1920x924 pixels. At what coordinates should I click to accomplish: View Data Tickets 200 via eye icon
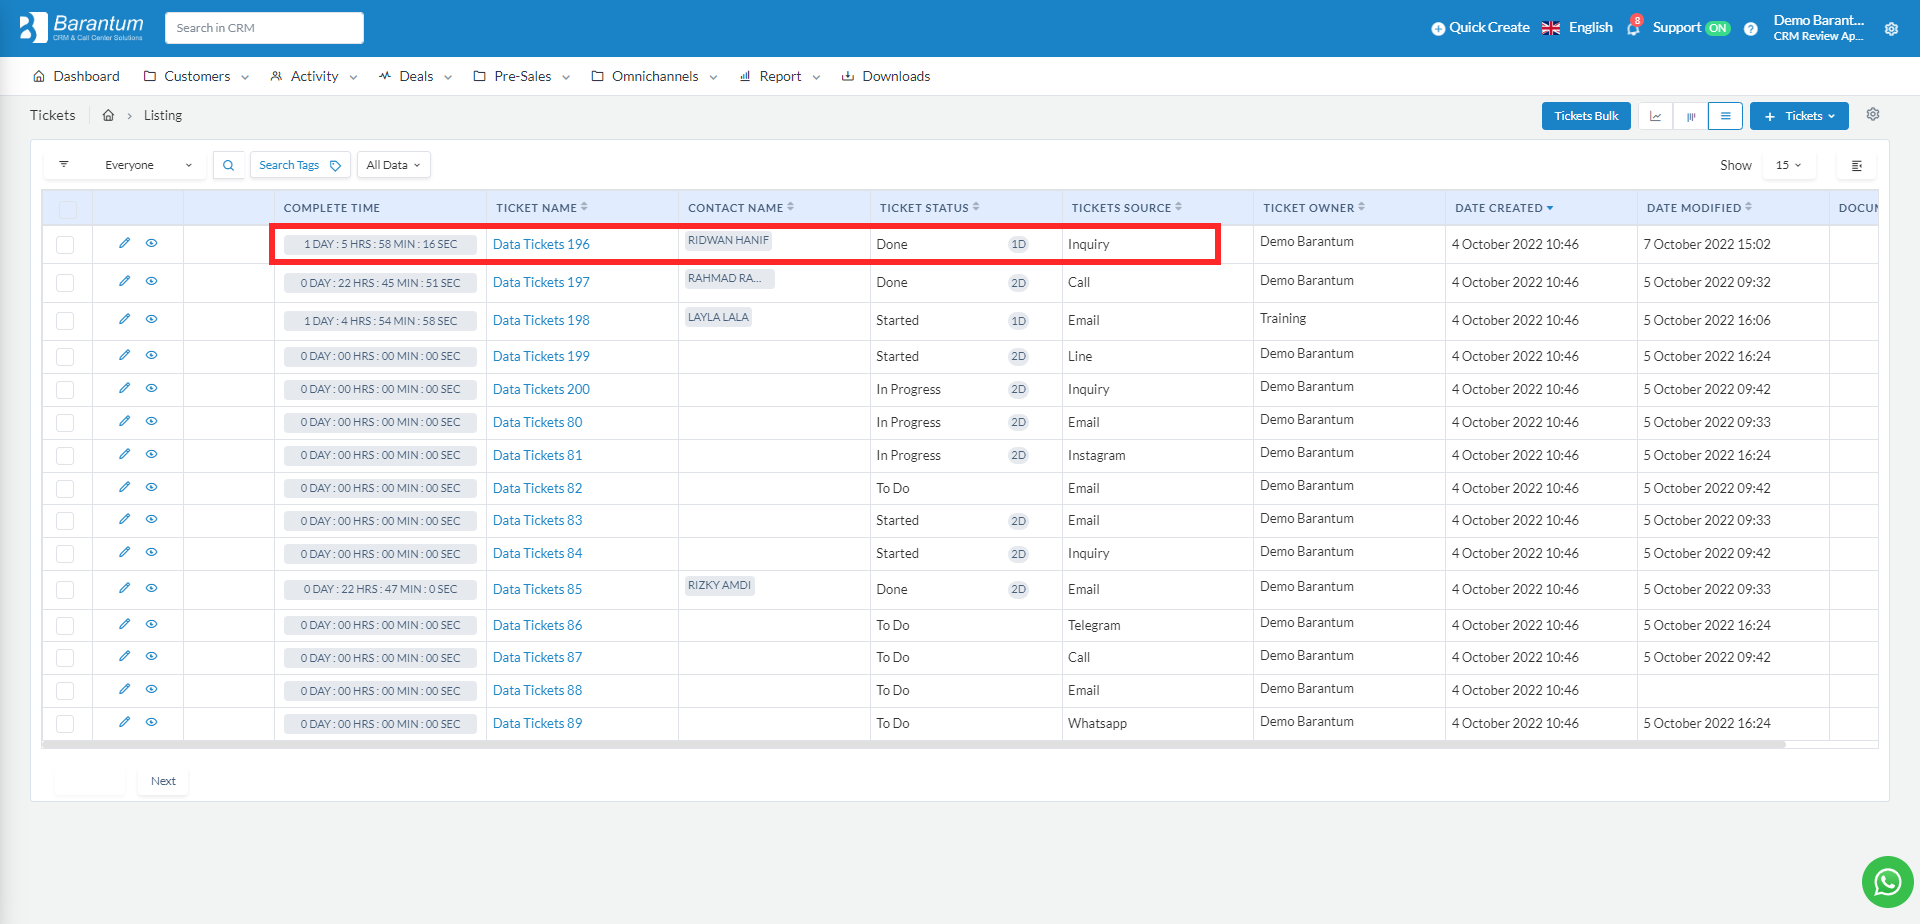point(152,388)
